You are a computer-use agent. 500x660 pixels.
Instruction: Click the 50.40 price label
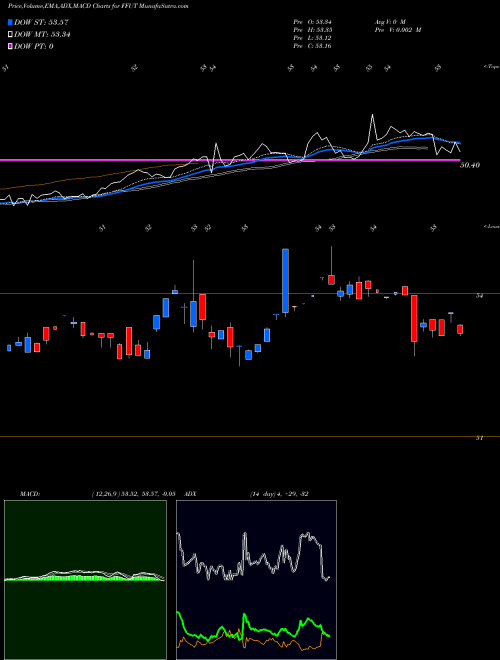[x=470, y=165]
